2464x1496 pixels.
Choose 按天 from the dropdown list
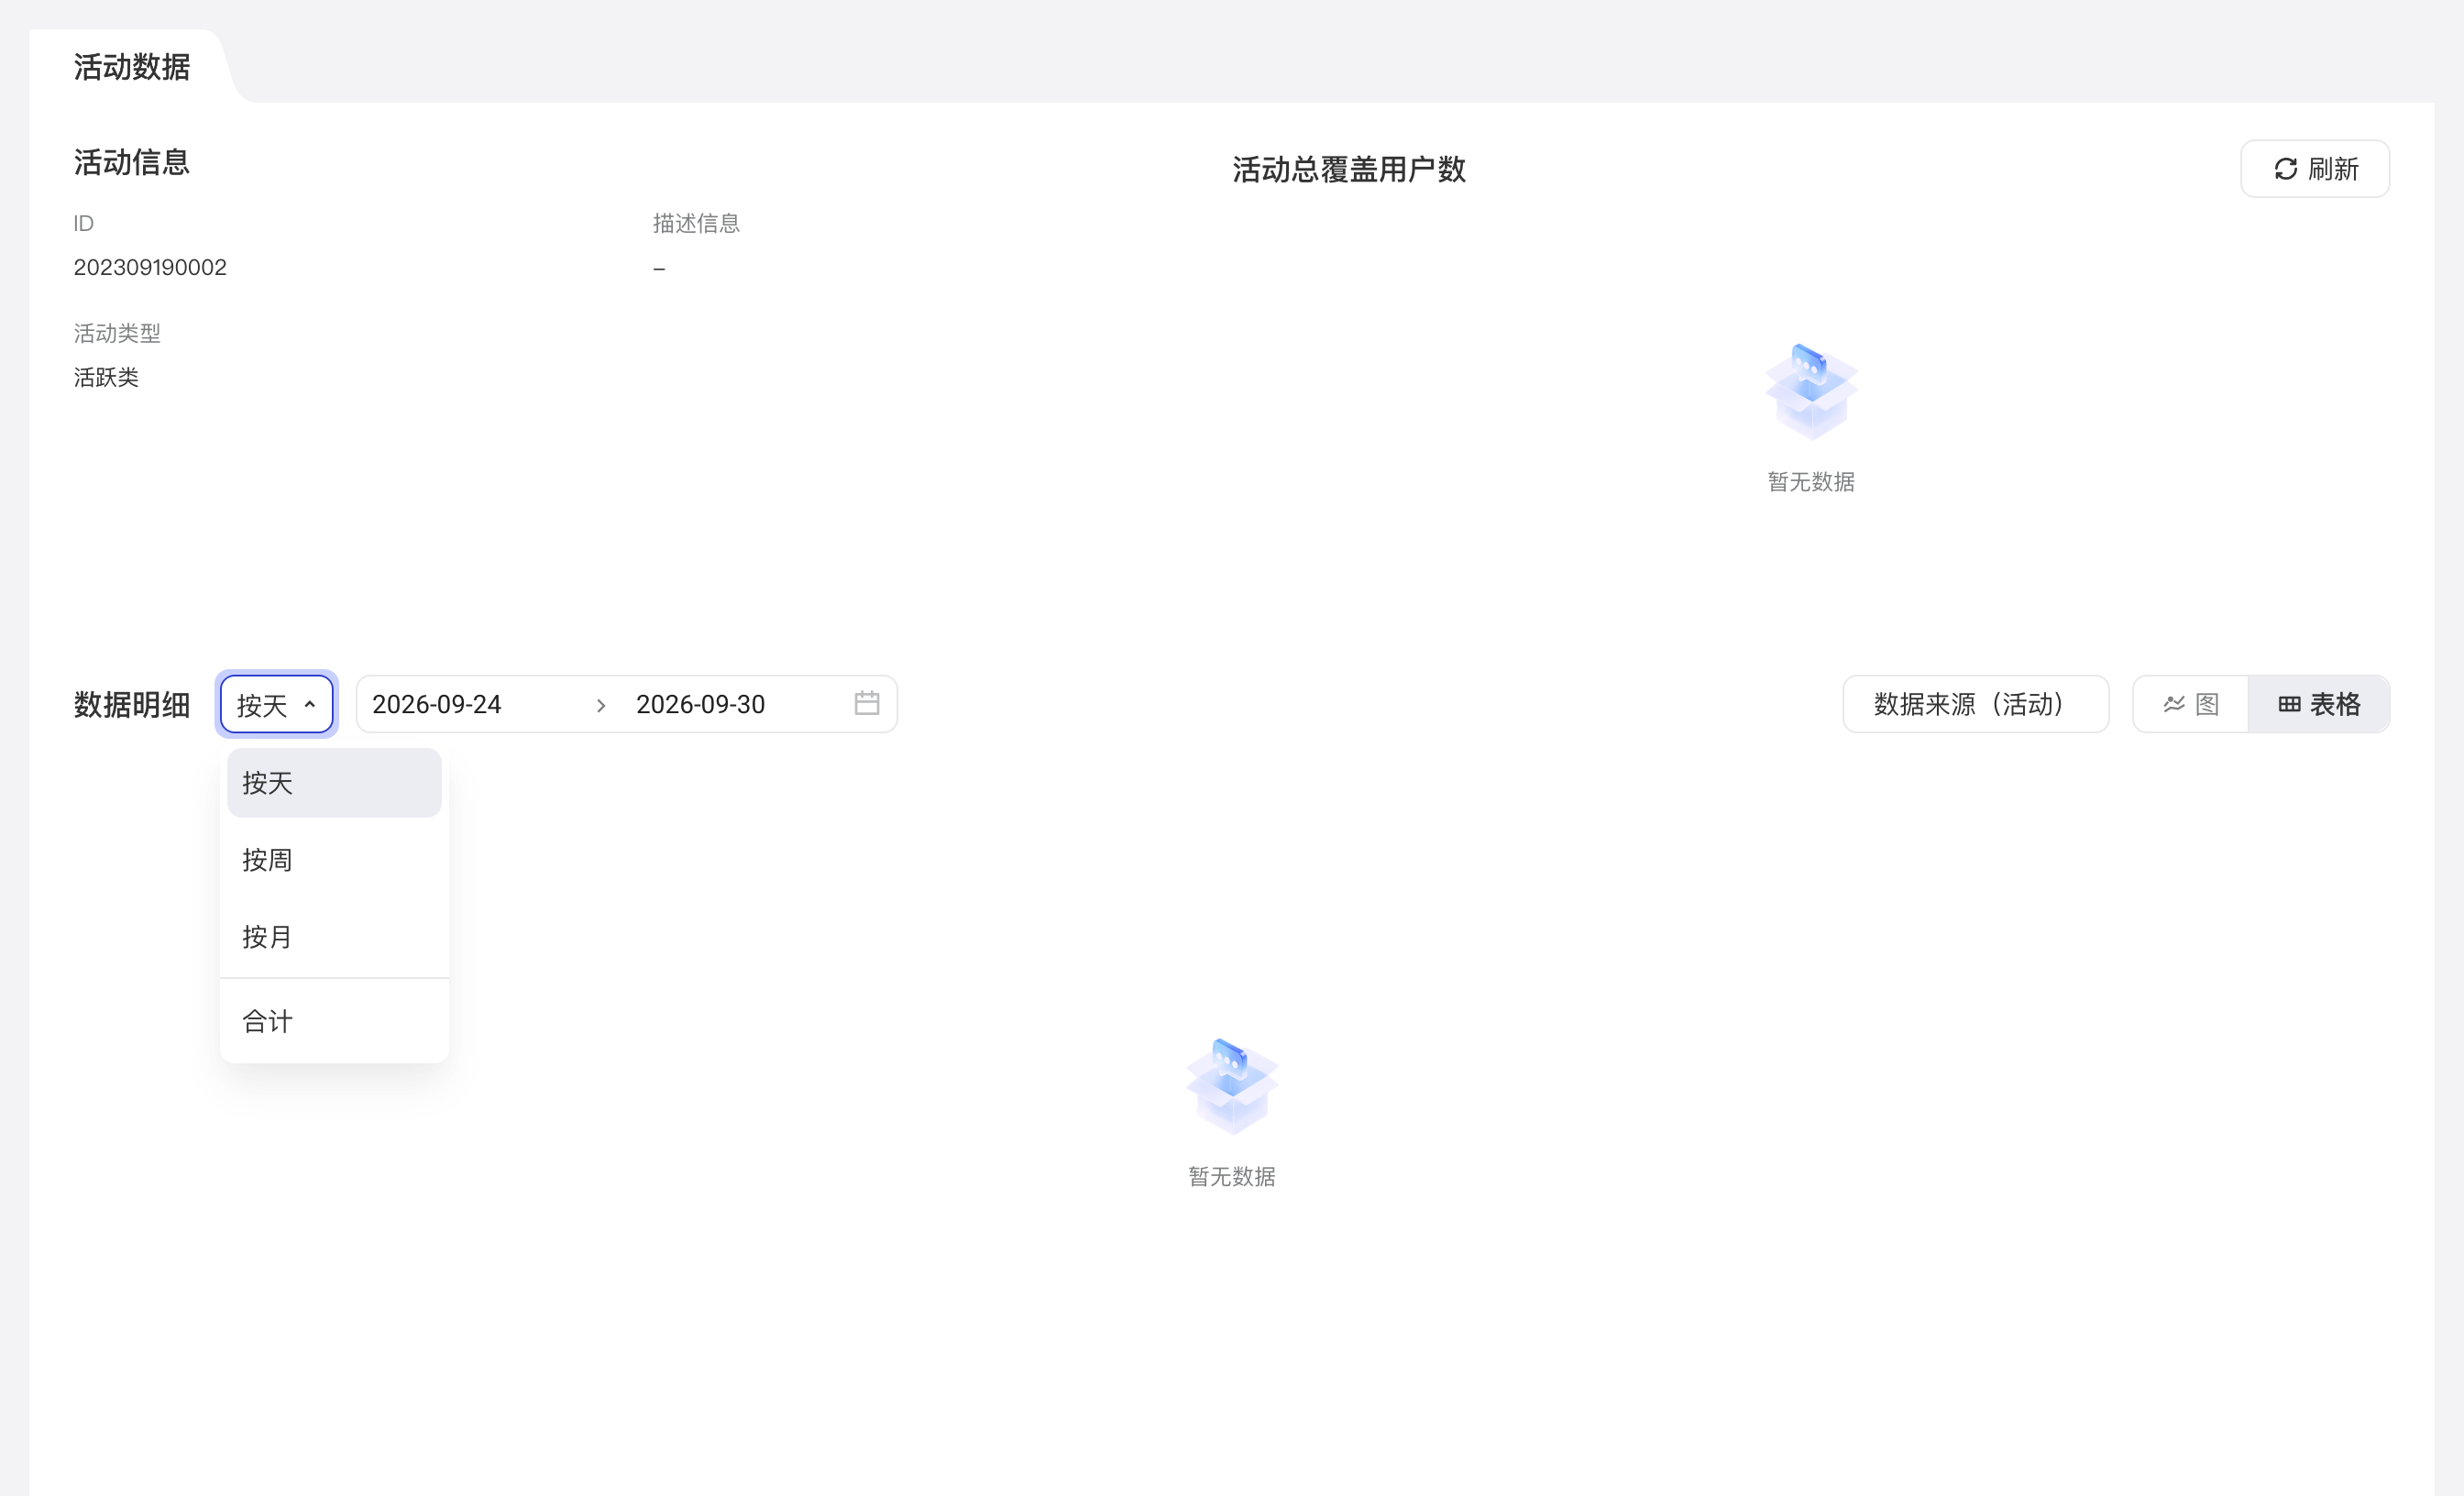coord(334,783)
